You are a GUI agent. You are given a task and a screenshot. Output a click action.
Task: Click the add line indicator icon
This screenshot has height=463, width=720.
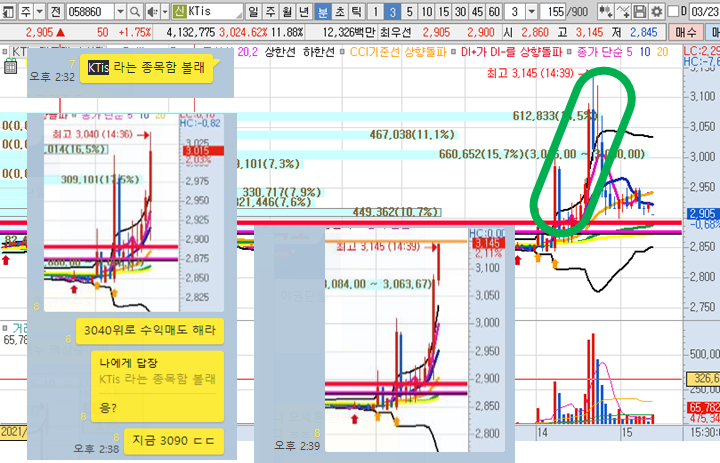[x=623, y=11]
